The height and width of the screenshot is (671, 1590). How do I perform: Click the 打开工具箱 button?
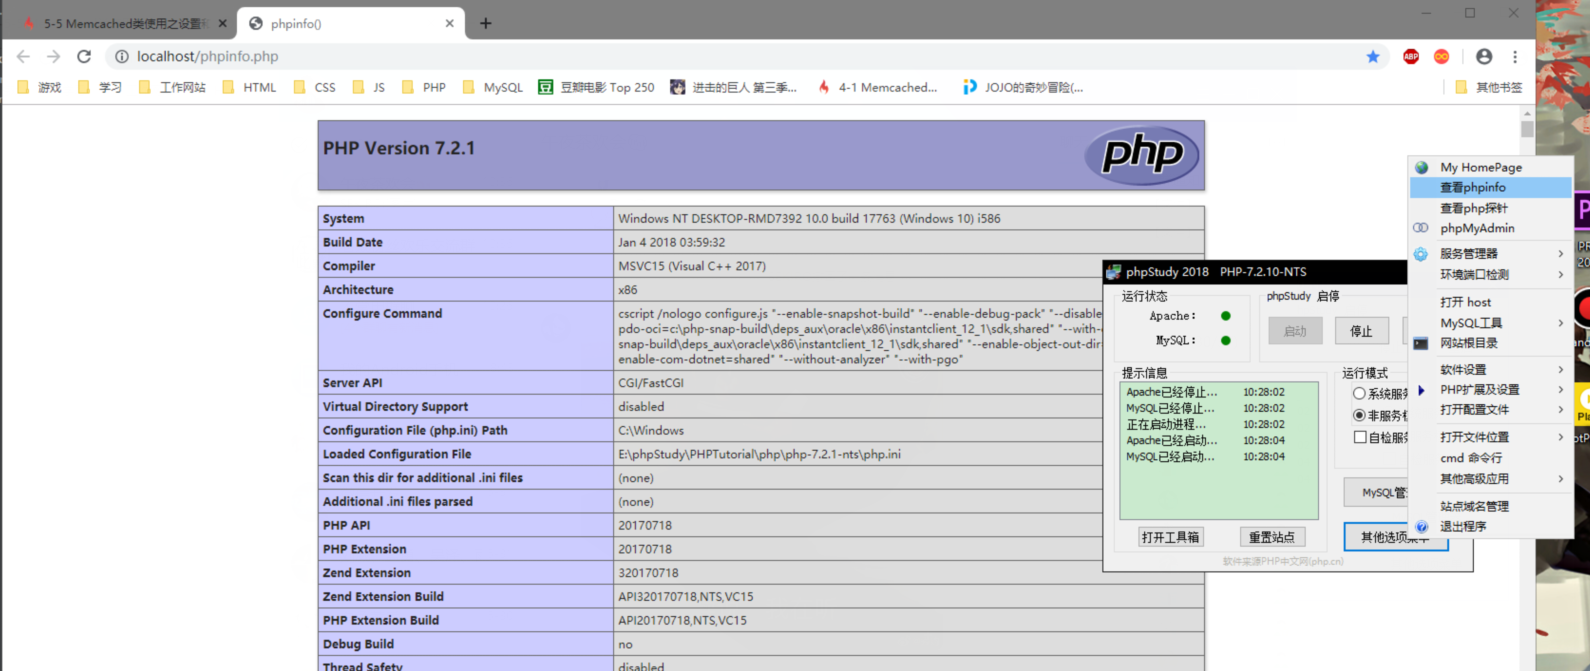tap(1170, 537)
